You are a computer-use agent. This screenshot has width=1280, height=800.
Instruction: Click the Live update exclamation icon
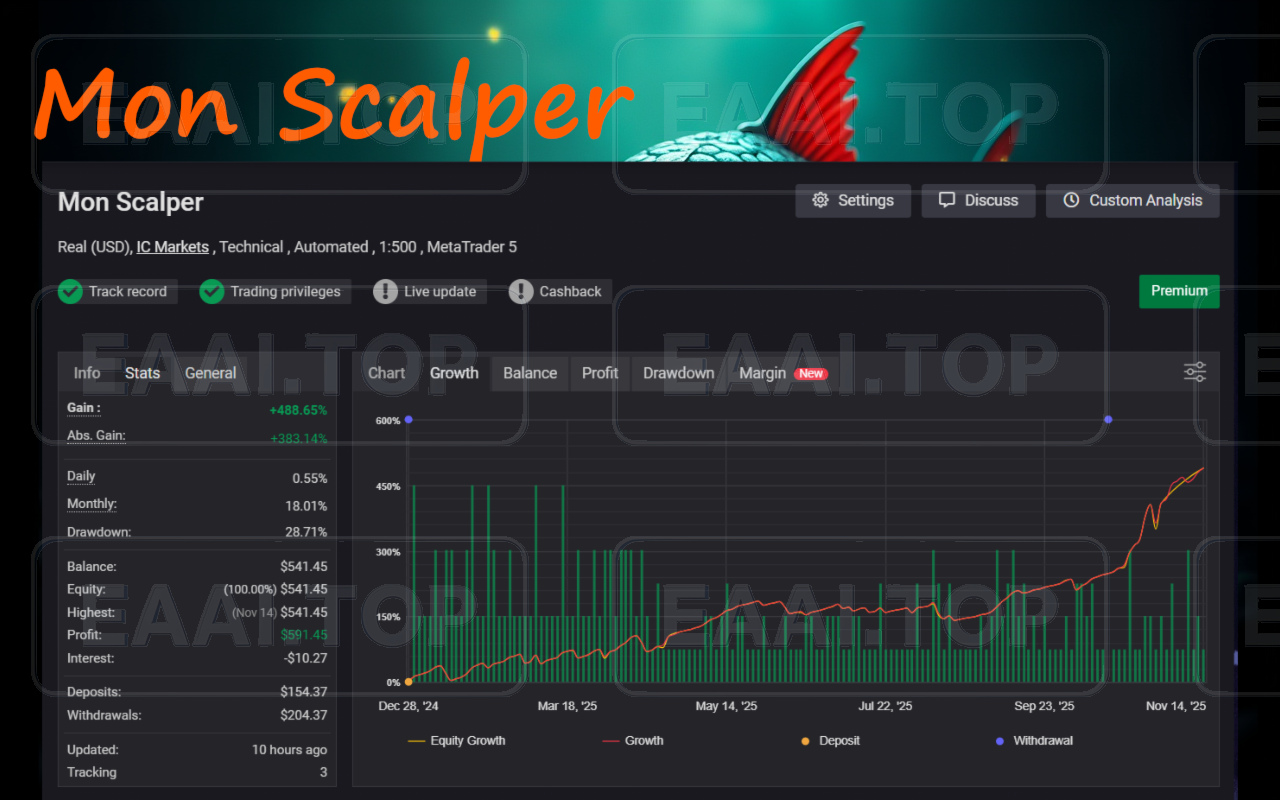(385, 291)
